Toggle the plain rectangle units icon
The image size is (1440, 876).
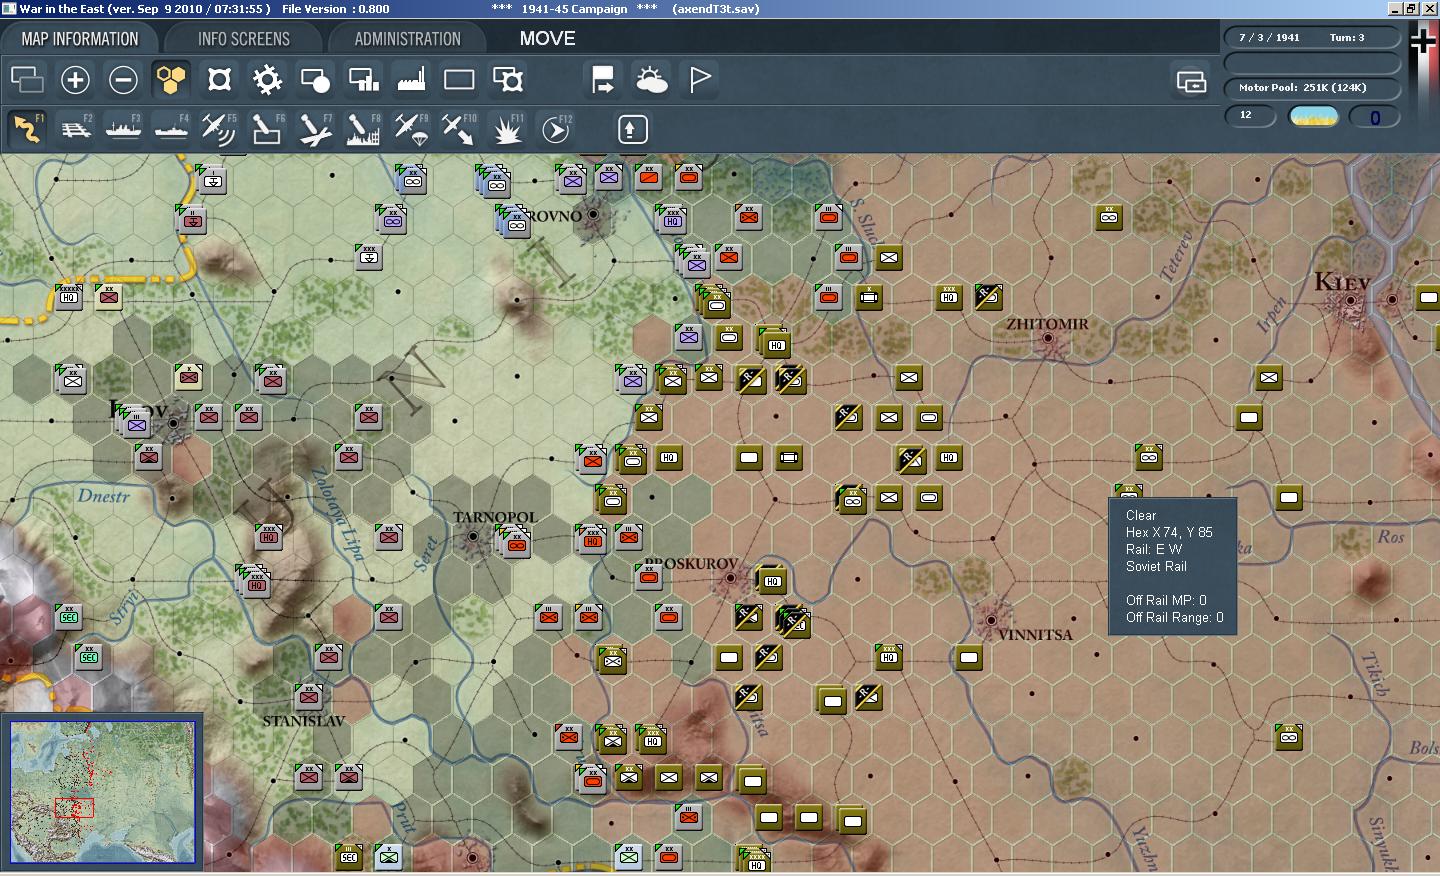click(459, 79)
